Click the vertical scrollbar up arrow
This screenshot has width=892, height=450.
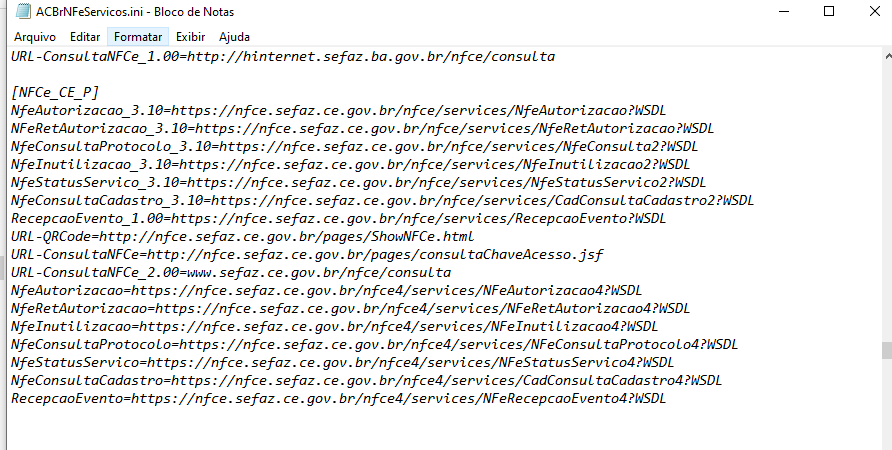point(887,56)
